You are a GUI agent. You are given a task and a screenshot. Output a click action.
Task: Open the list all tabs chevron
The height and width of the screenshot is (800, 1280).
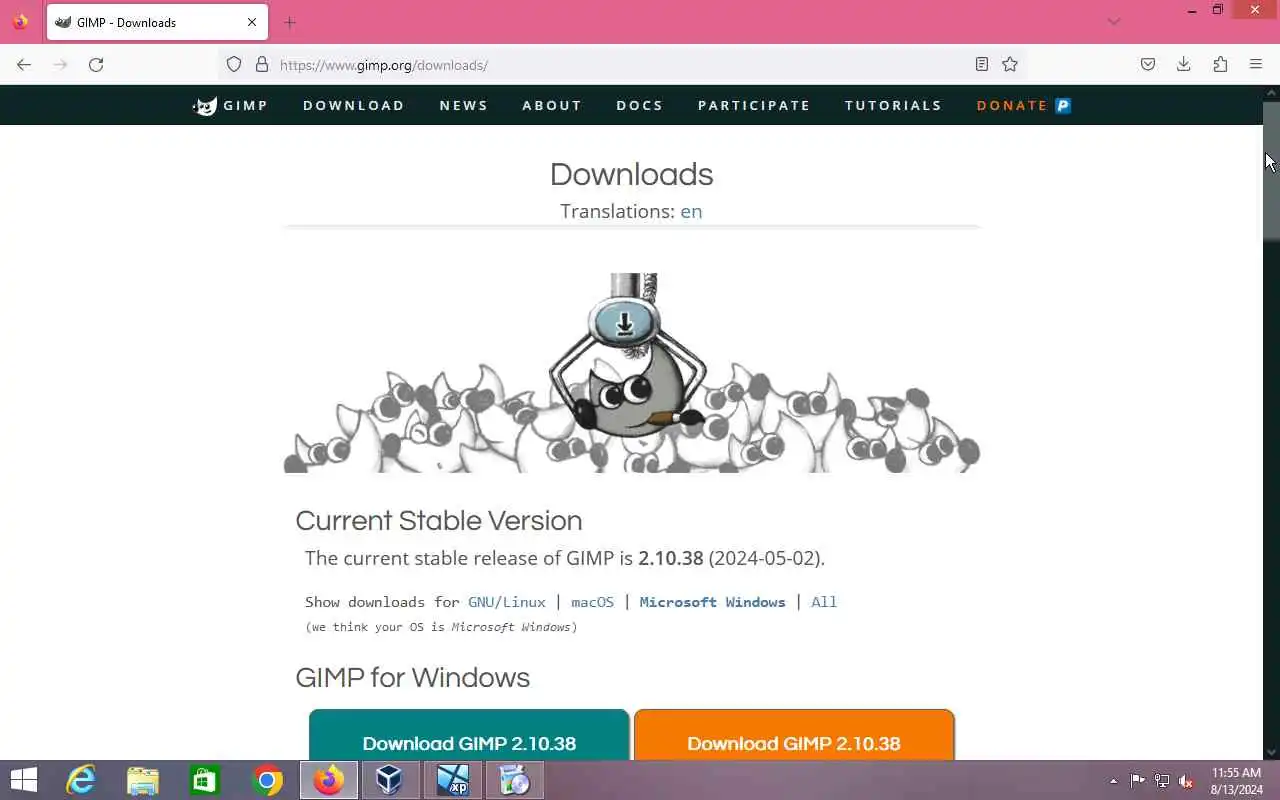click(1114, 22)
